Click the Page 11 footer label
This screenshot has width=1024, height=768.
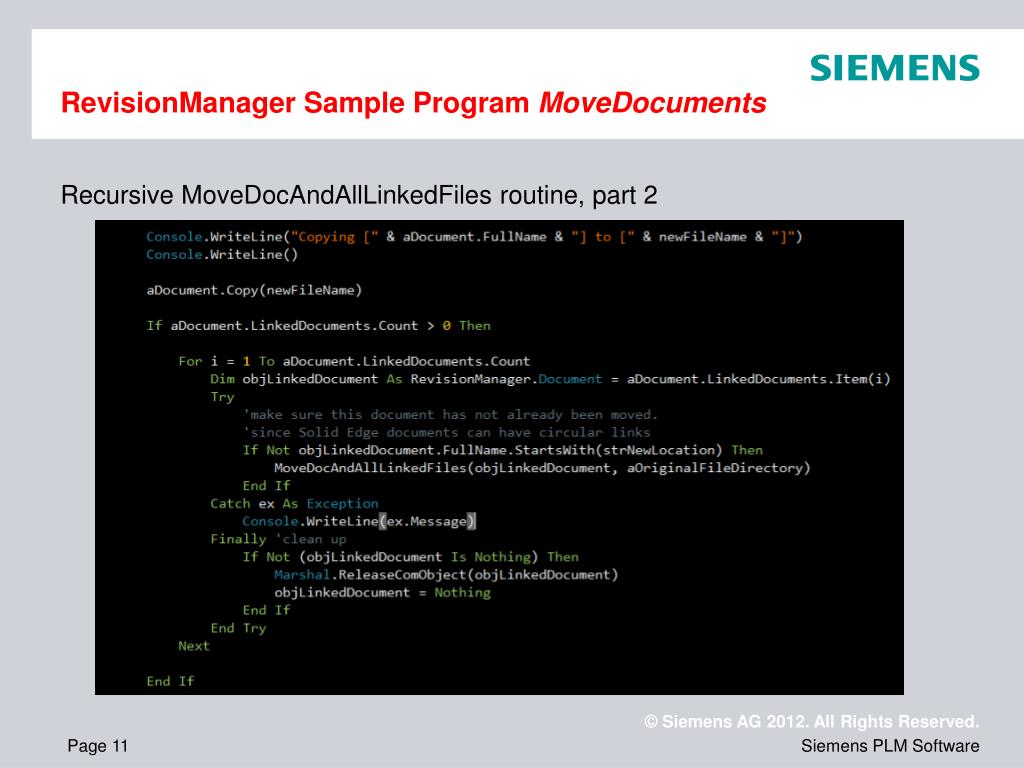[98, 746]
